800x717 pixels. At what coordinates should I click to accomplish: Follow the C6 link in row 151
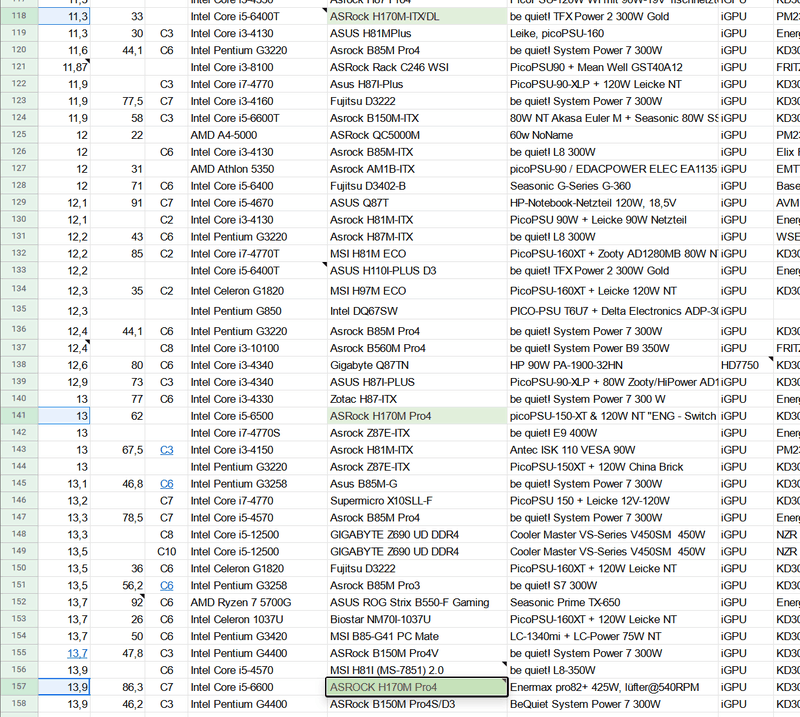point(166,585)
